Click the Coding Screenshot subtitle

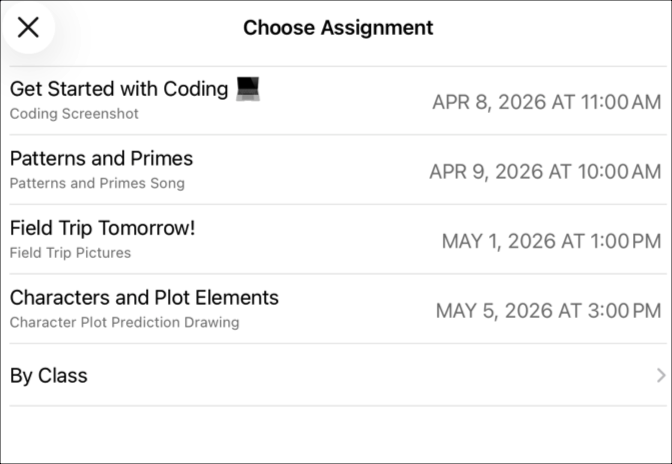pyautogui.click(x=74, y=114)
